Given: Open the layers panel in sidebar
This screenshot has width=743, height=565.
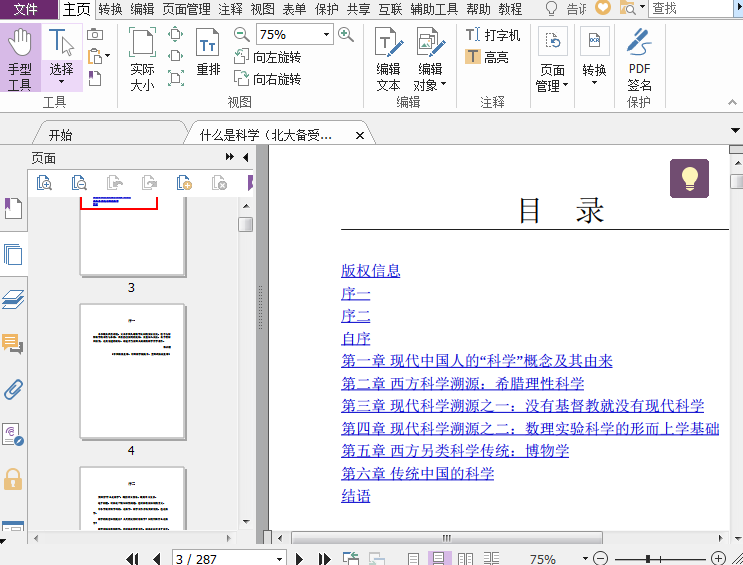Looking at the screenshot, I should (13, 300).
